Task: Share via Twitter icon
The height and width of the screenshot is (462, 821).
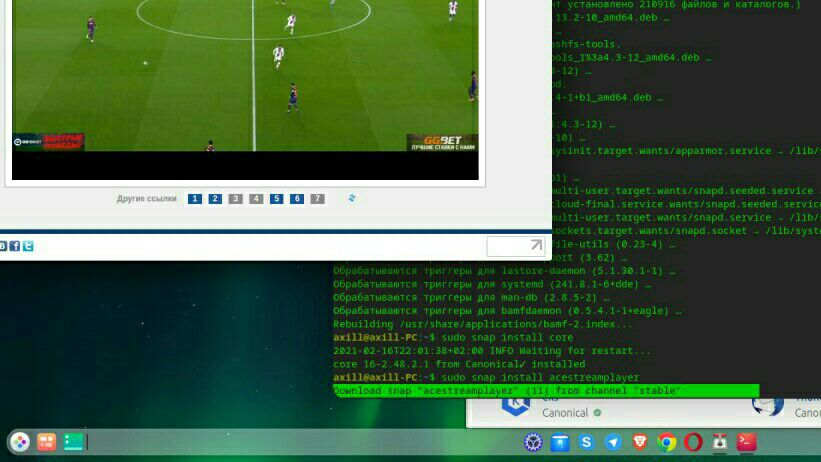Action: click(28, 246)
